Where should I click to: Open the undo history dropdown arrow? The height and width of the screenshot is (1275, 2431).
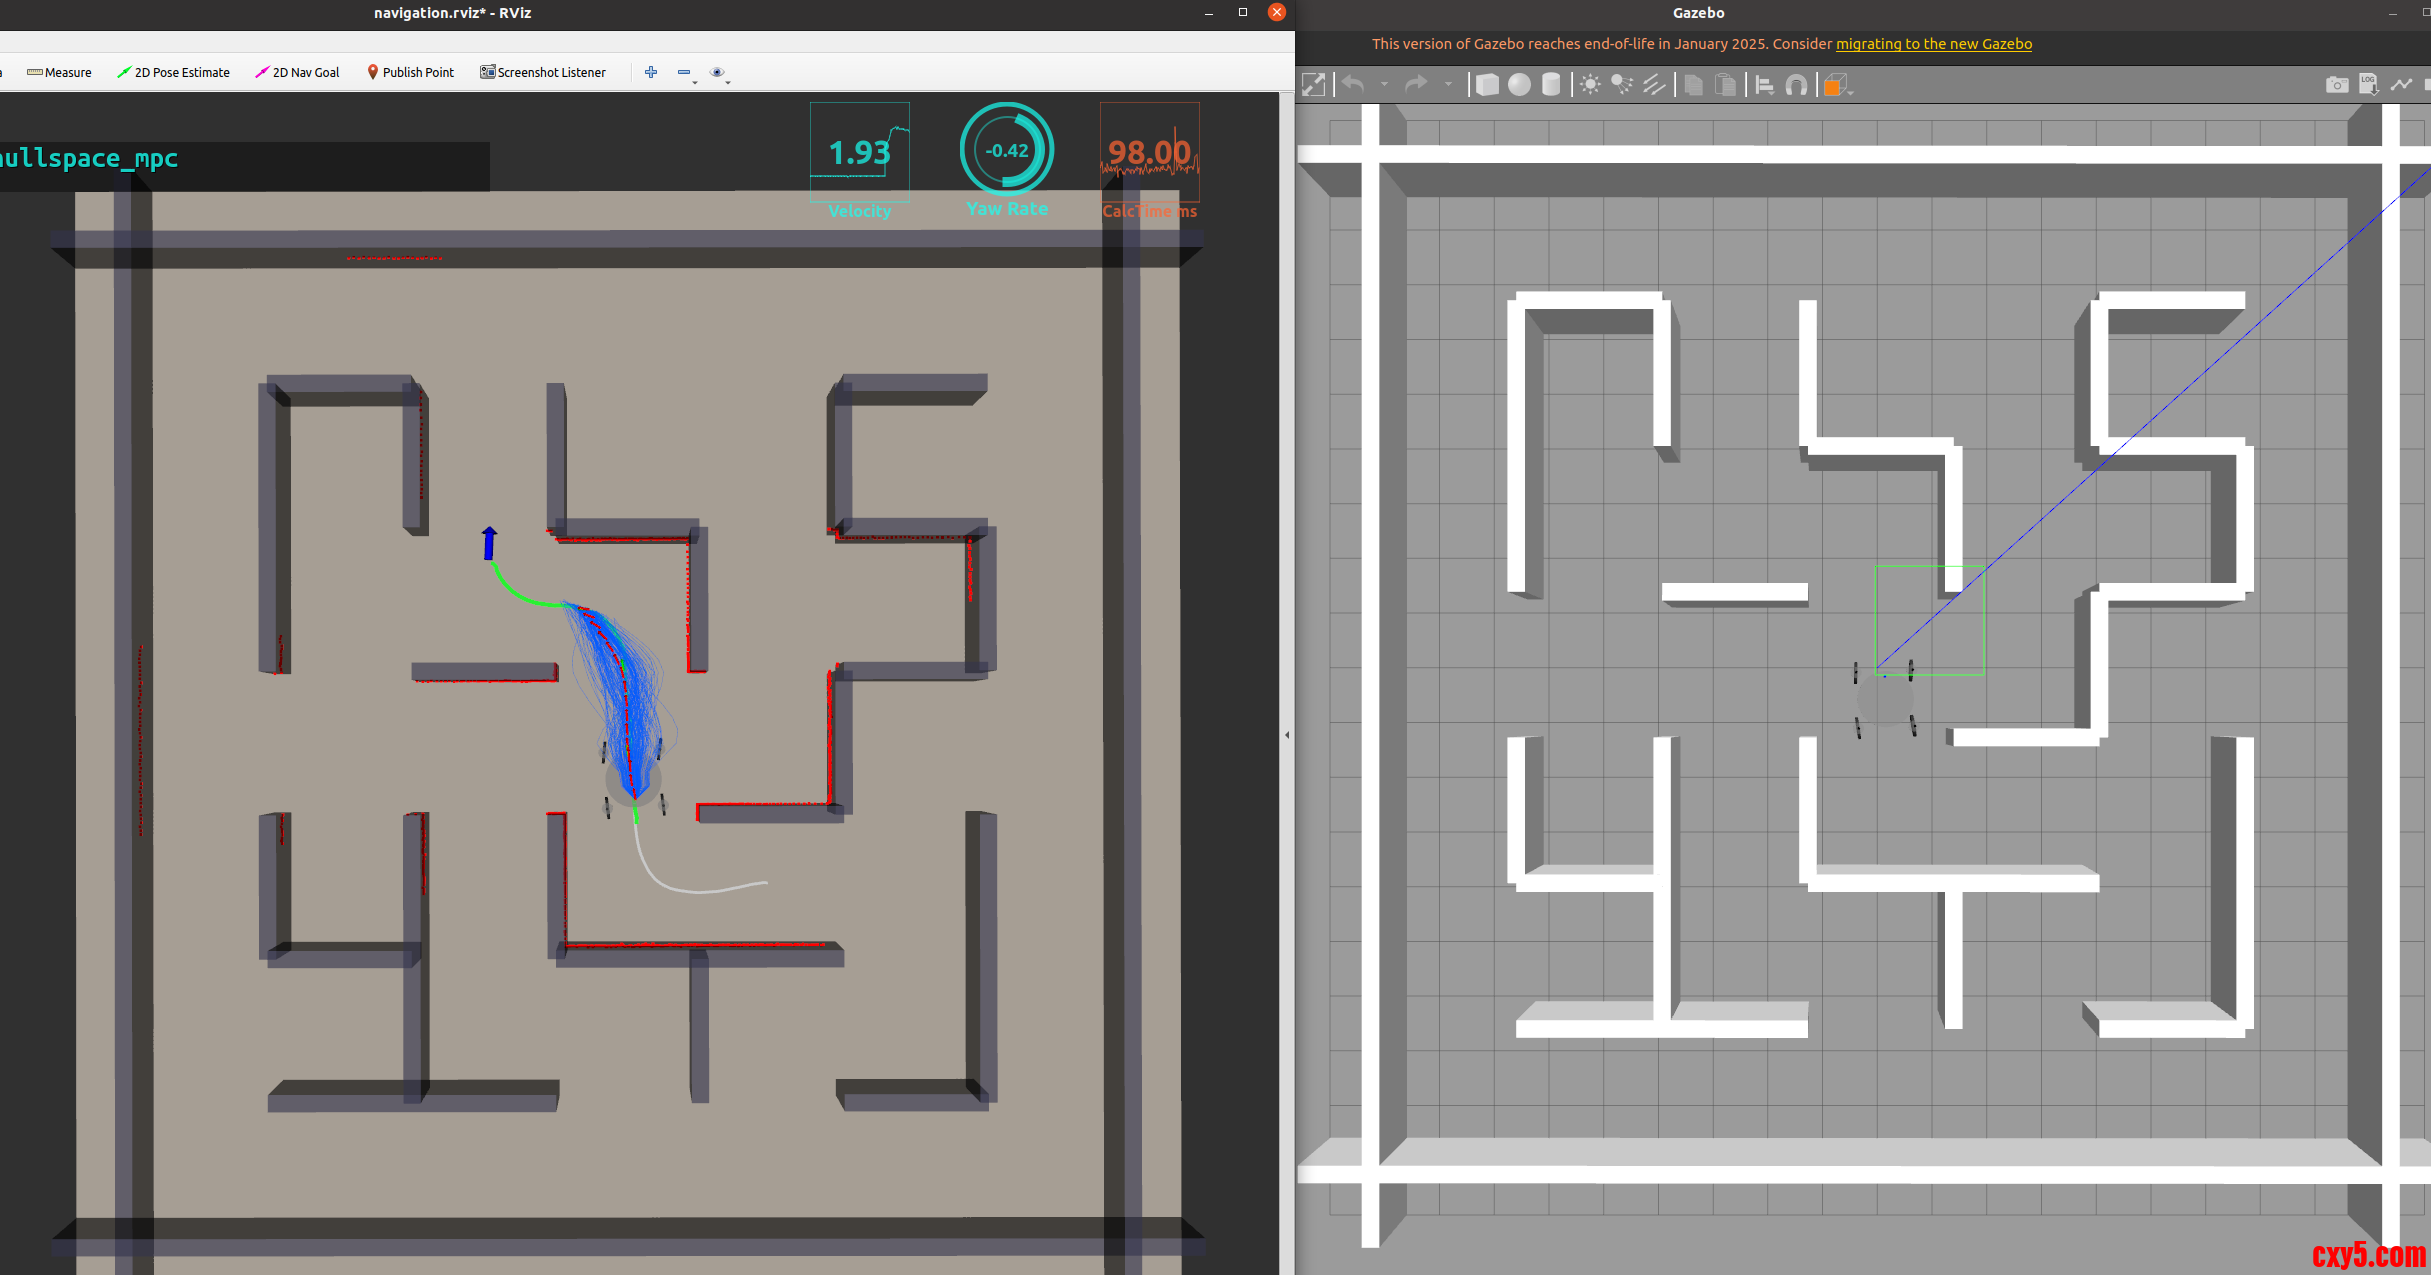tap(1384, 85)
